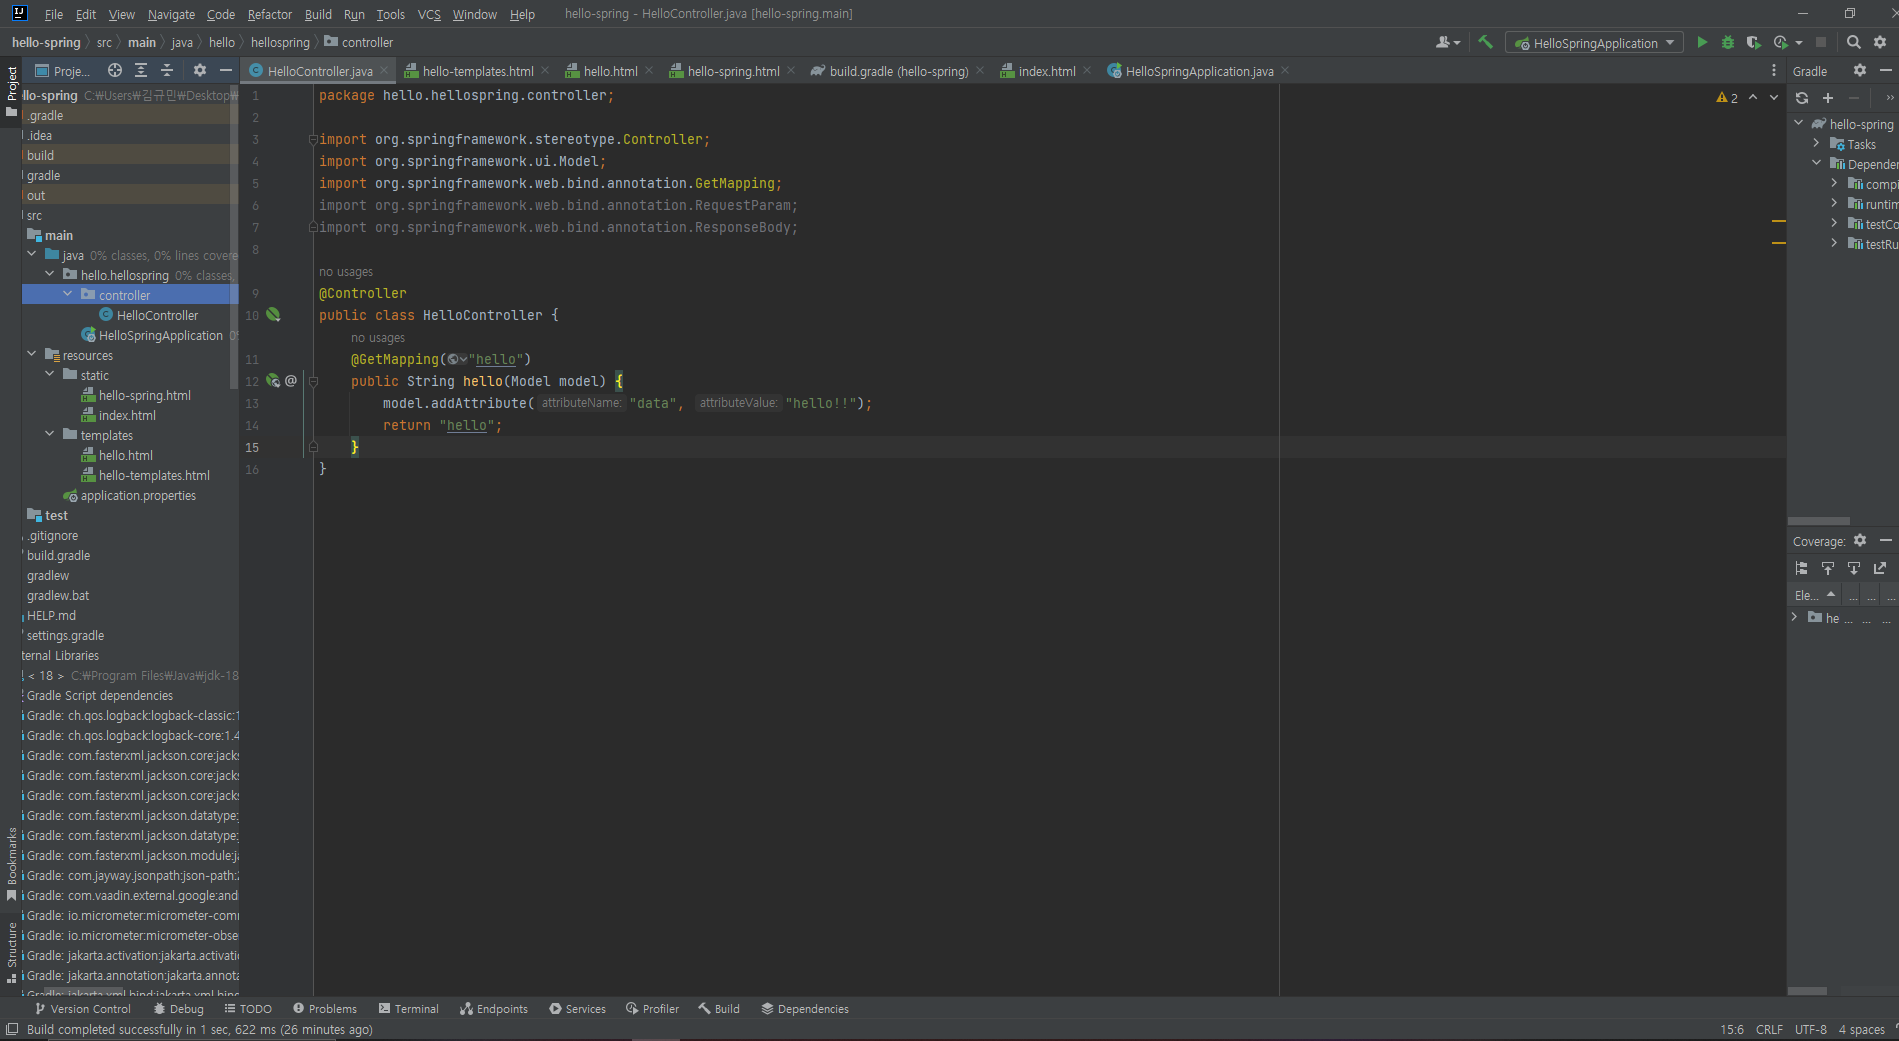Viewport: 1899px width, 1041px height.
Task: Click the Spring bean gutter icon at line 10
Action: click(273, 314)
